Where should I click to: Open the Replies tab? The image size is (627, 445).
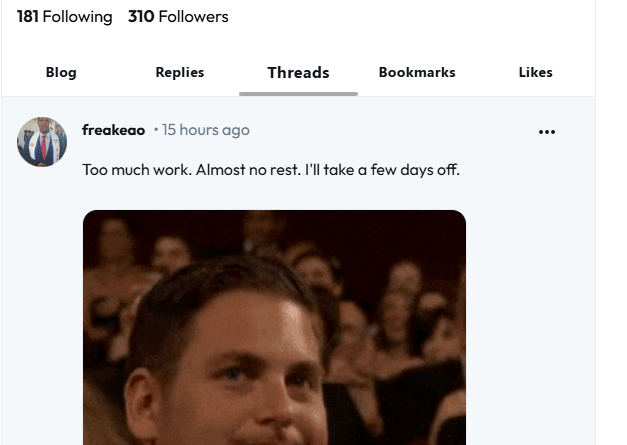pyautogui.click(x=180, y=72)
